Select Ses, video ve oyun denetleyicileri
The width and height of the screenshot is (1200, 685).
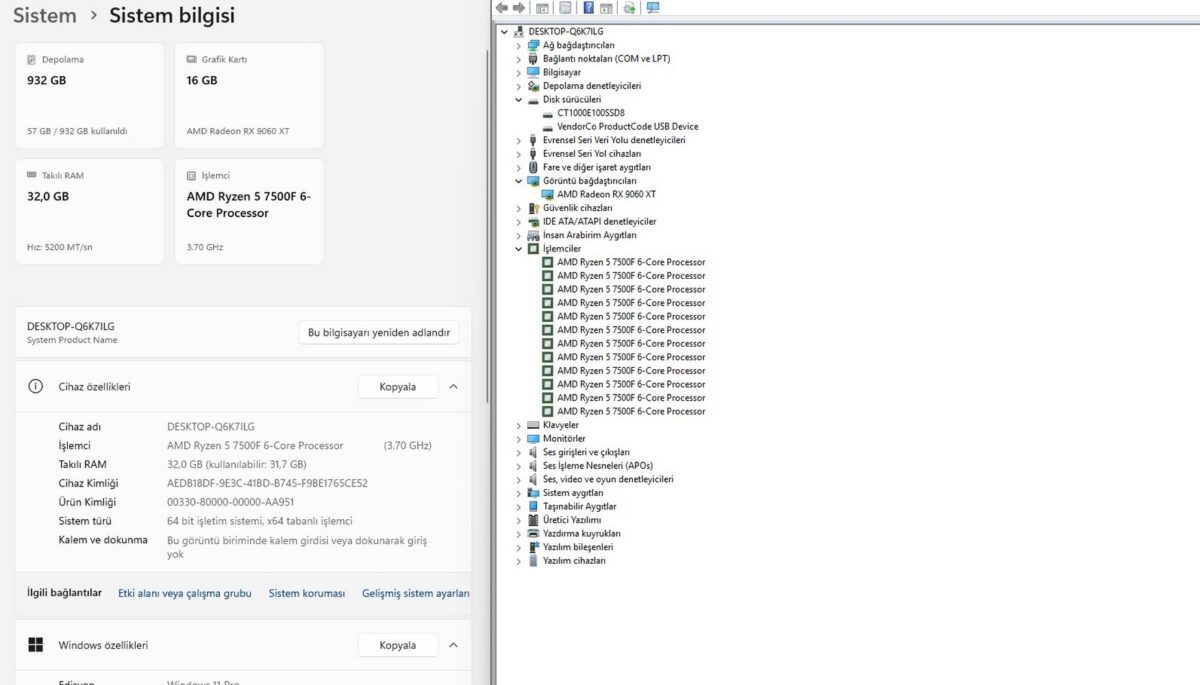(608, 479)
